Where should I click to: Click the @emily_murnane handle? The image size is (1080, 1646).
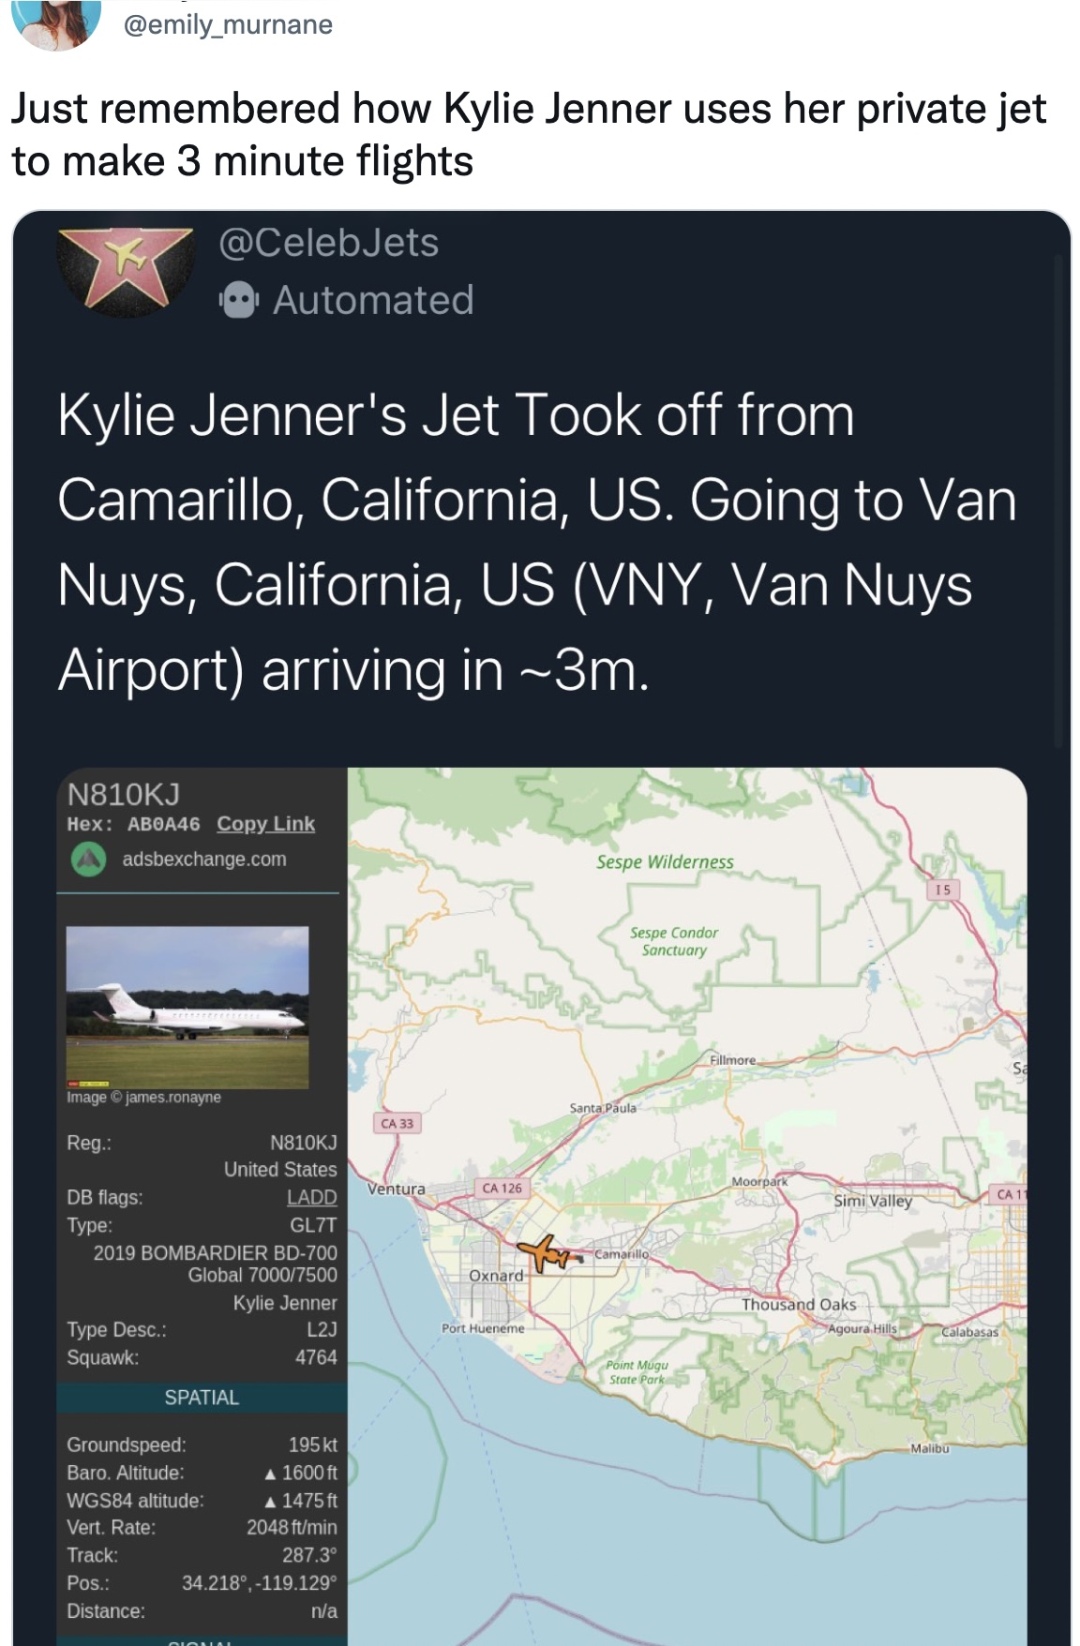point(228,24)
